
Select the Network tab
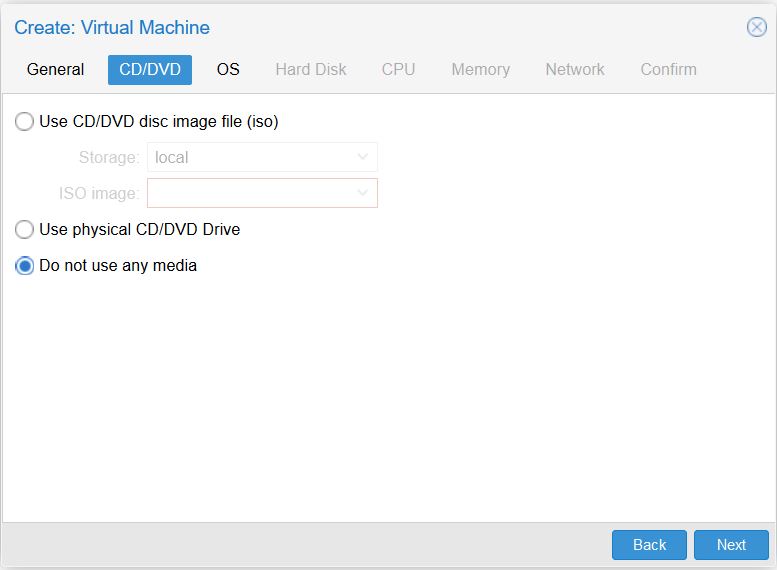coord(575,69)
